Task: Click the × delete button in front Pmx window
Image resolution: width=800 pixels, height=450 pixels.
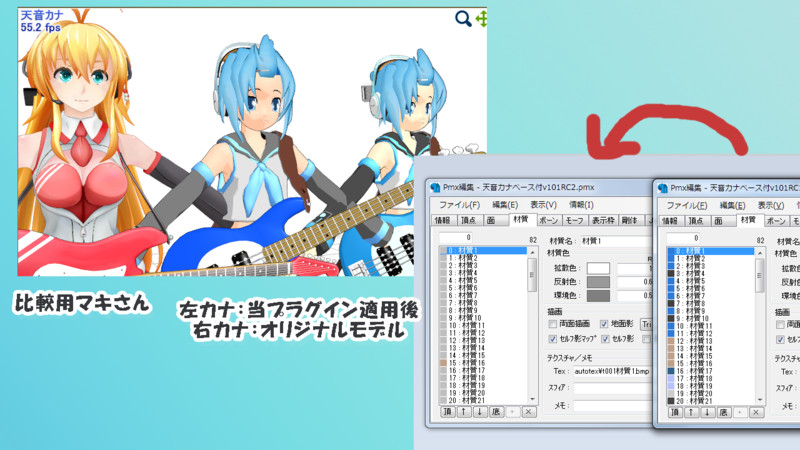Action: [756, 412]
